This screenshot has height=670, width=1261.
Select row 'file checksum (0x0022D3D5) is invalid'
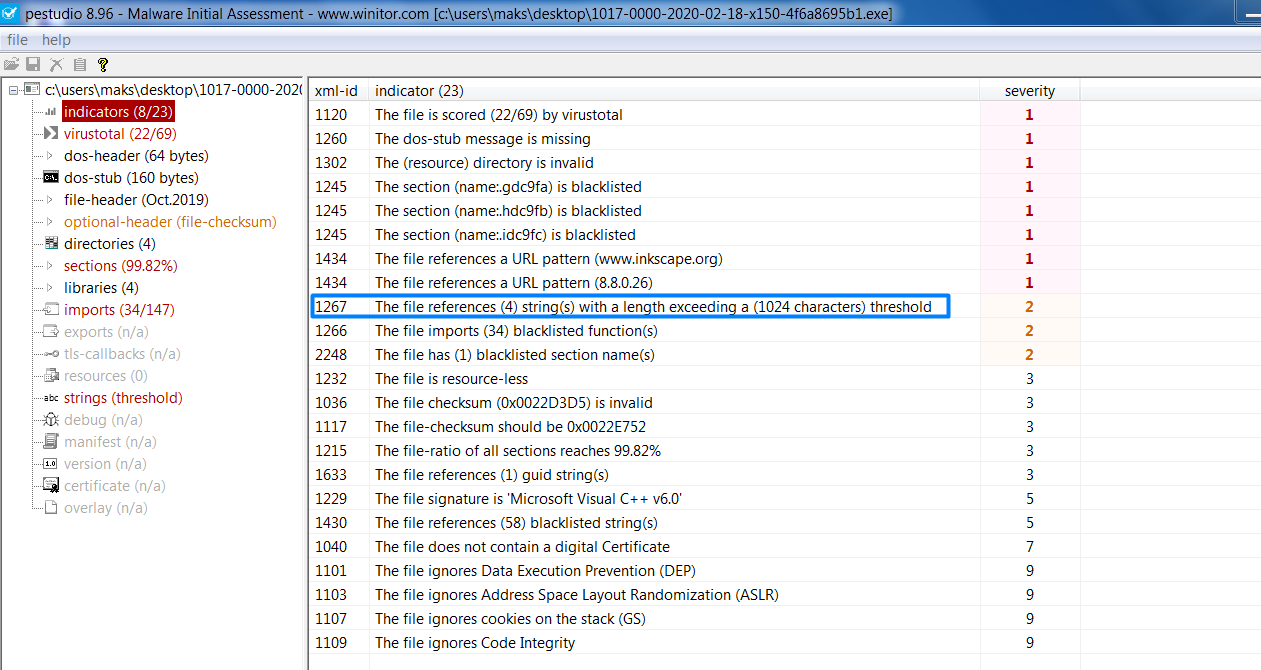pos(694,403)
